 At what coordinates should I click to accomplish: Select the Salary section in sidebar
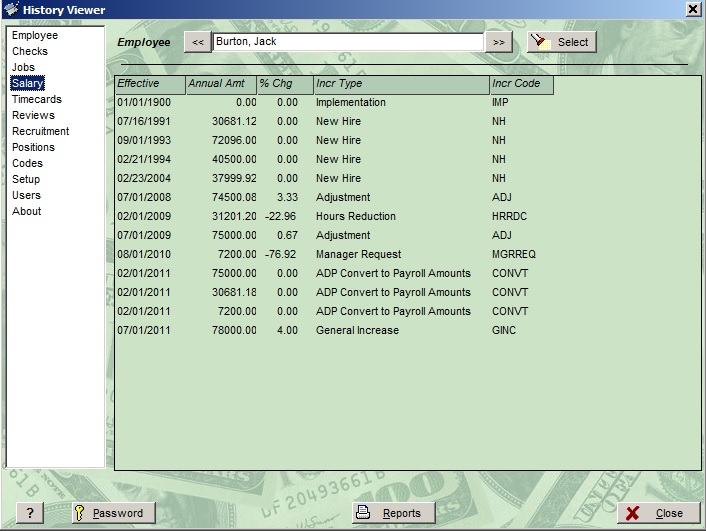(27, 83)
